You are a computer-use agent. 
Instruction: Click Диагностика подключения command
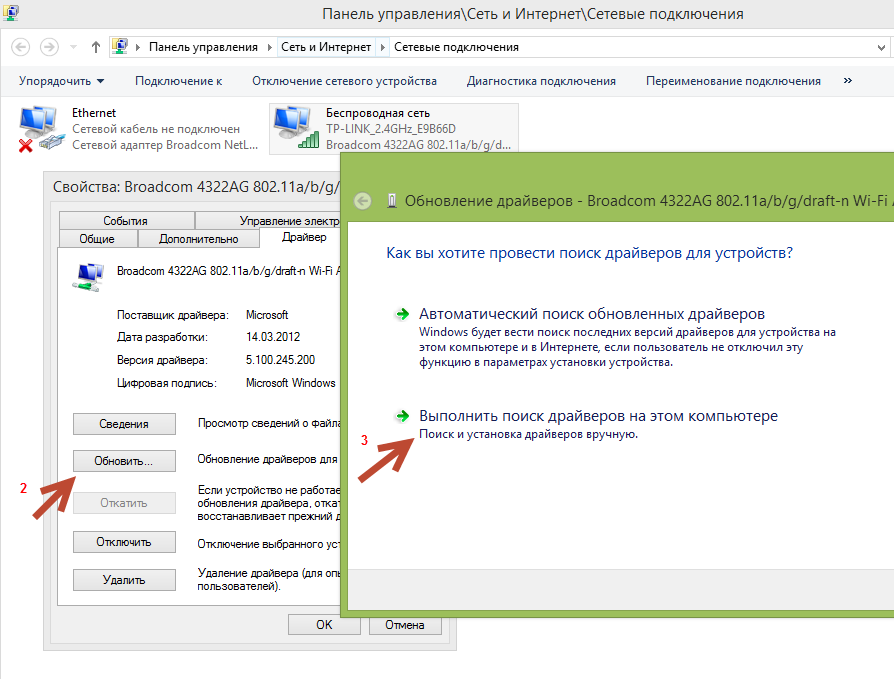(x=541, y=81)
